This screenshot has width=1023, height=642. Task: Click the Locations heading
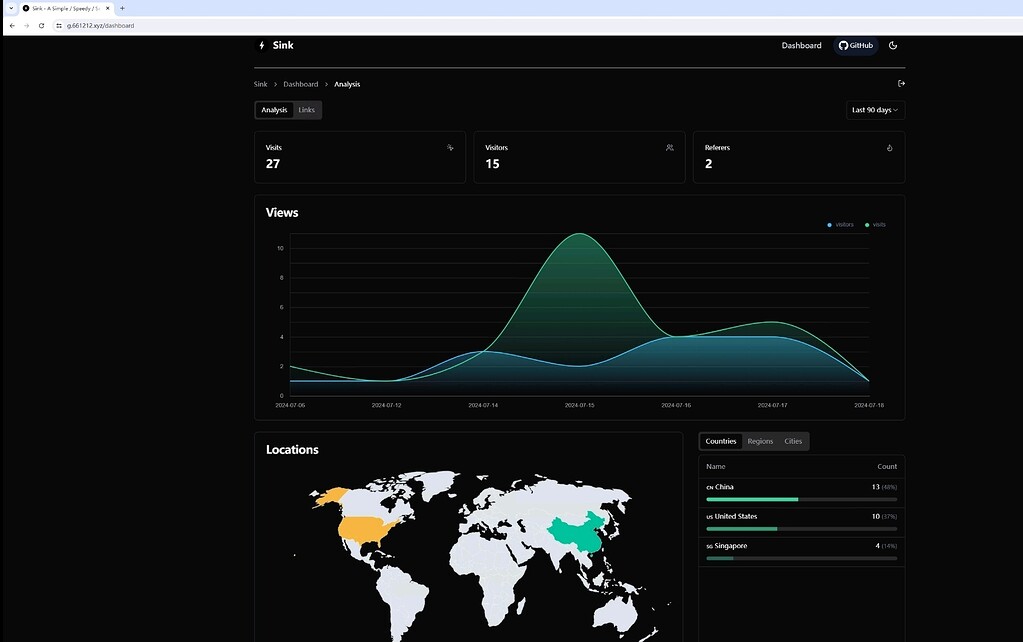tap(292, 450)
